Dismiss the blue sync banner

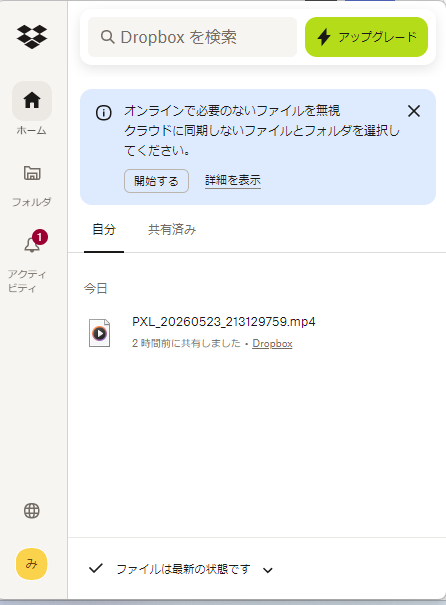414,111
